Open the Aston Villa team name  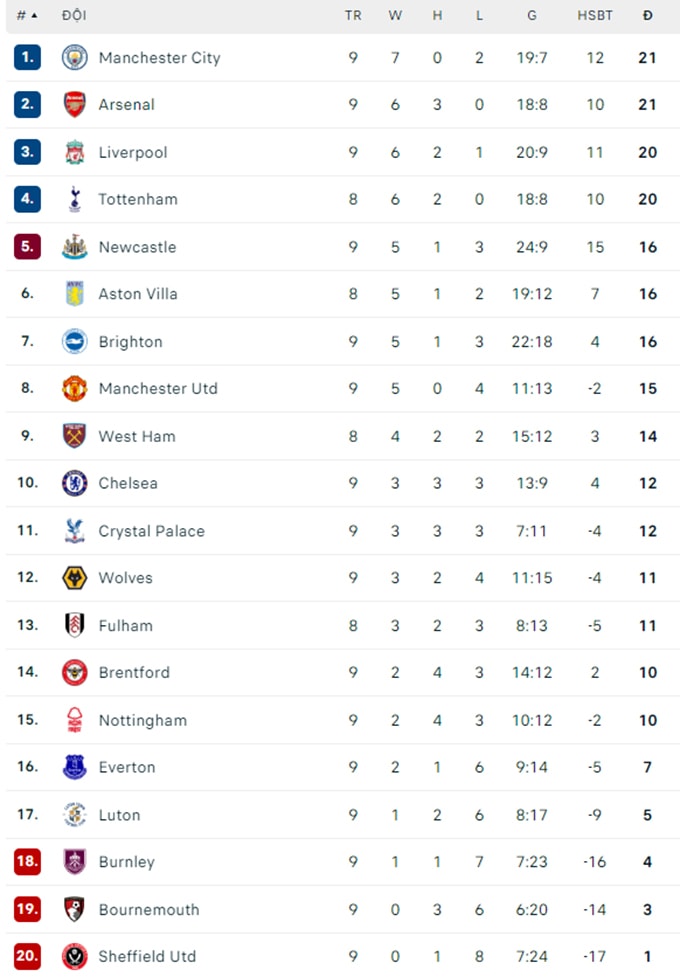[x=138, y=294]
